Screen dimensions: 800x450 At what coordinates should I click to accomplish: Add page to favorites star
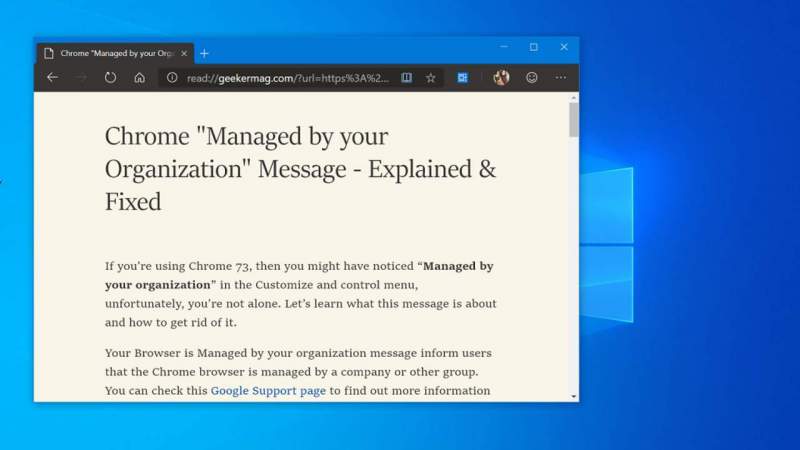(431, 78)
